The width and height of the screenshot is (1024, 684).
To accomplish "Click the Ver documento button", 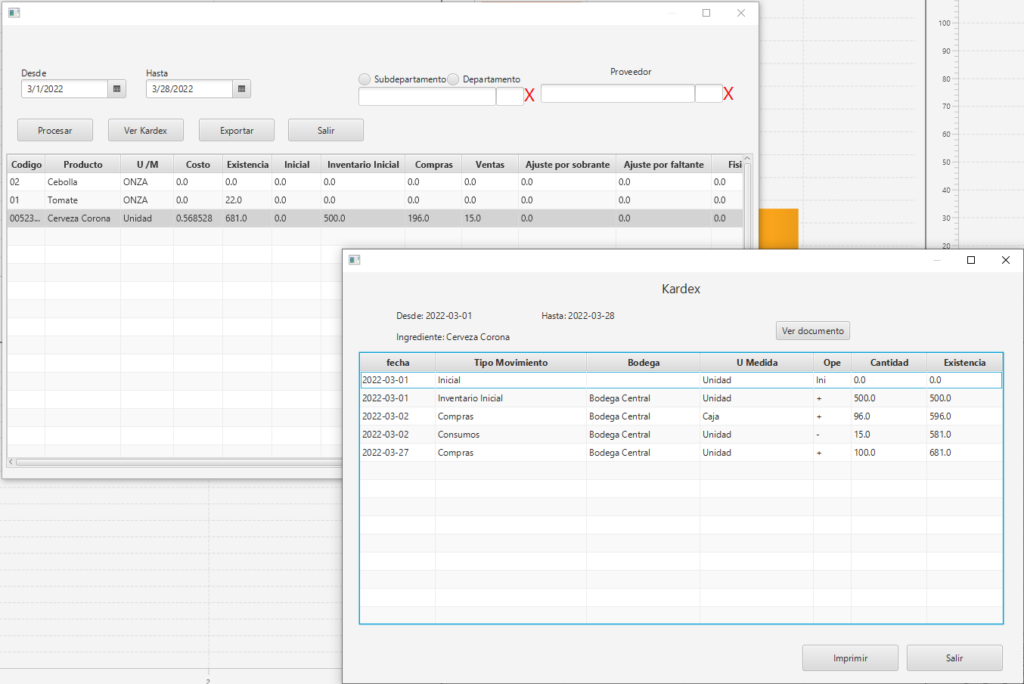I will pyautogui.click(x=812, y=331).
